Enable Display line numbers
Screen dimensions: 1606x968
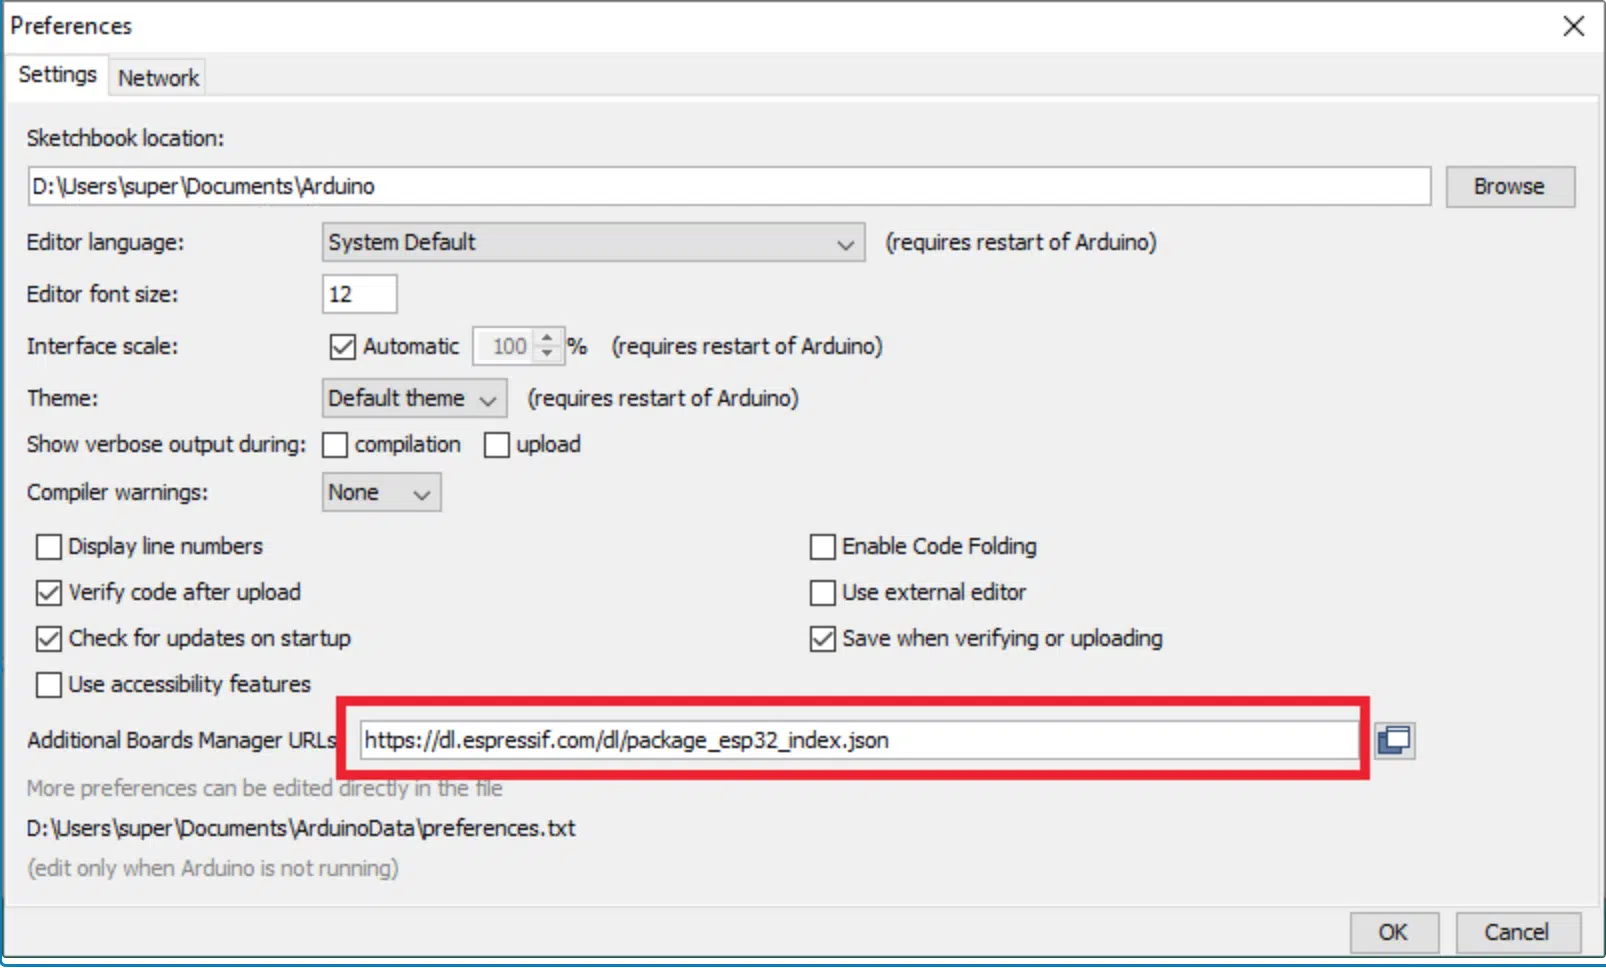(49, 547)
